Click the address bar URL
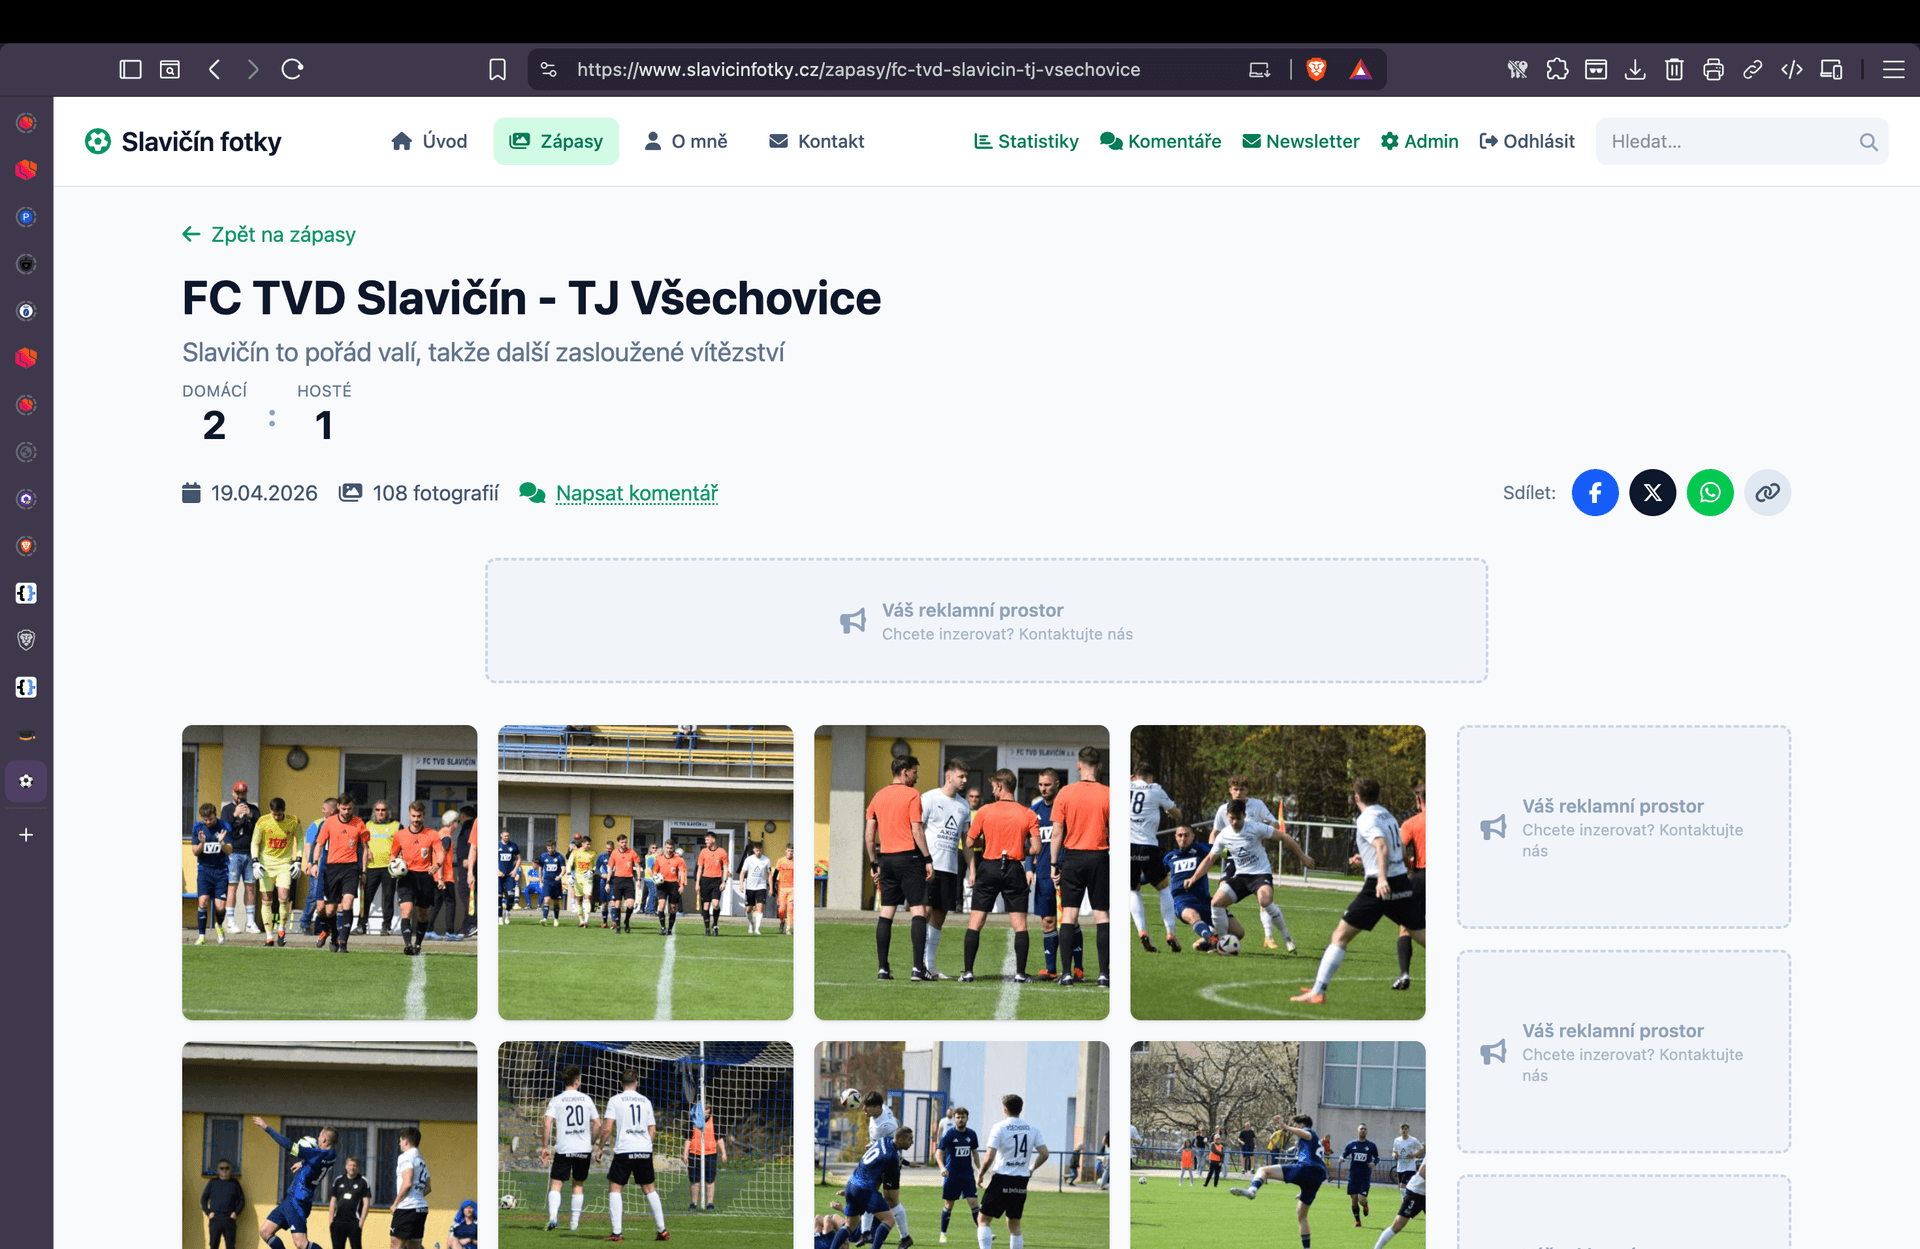Viewport: 1920px width, 1249px height. [858, 69]
